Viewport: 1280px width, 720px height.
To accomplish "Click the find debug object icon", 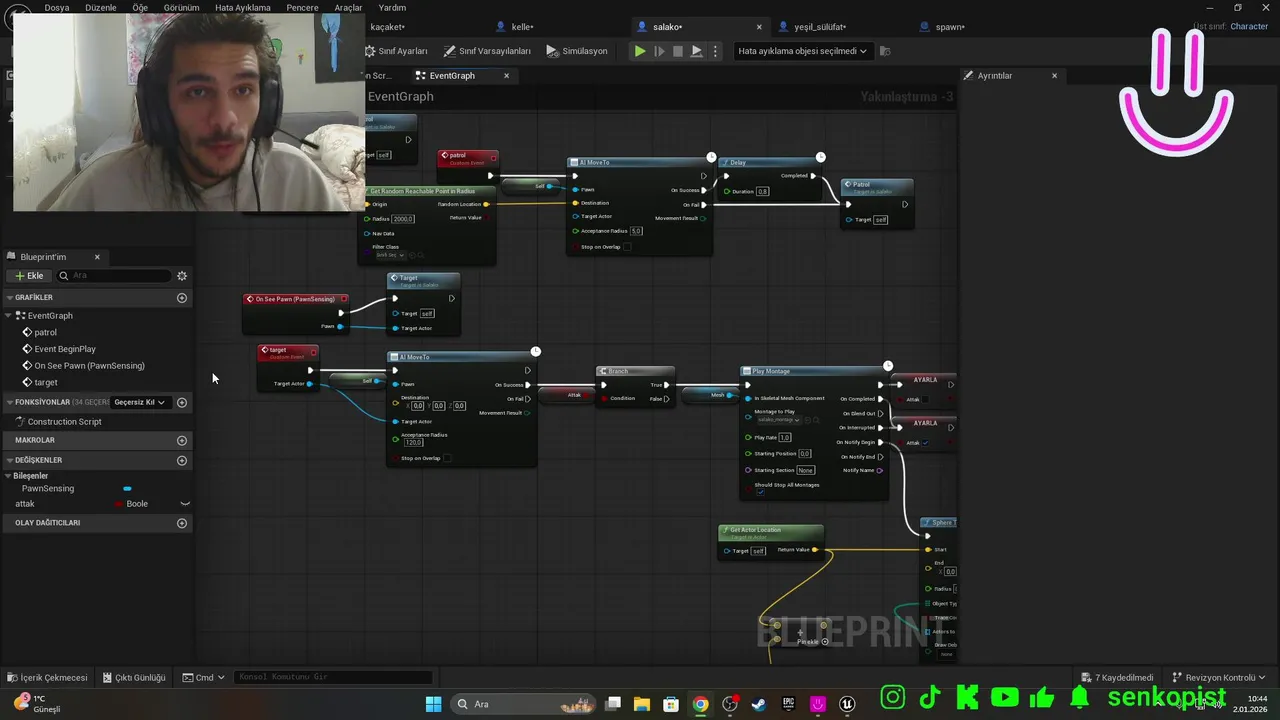I will point(885,51).
